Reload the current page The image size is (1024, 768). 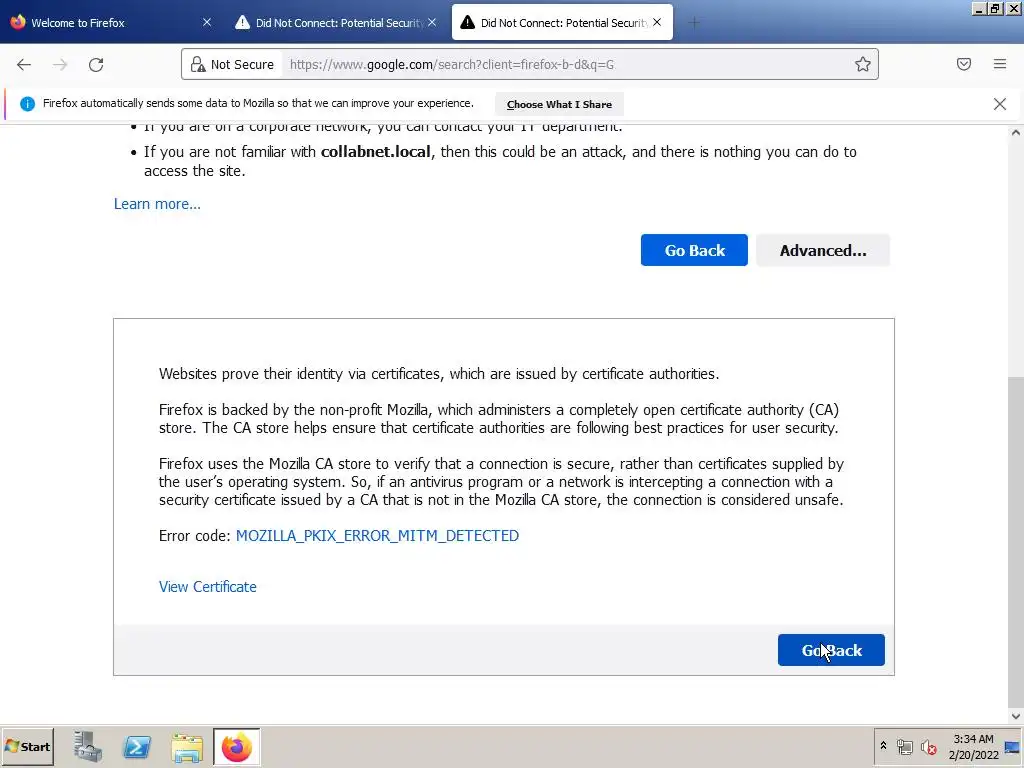click(96, 64)
